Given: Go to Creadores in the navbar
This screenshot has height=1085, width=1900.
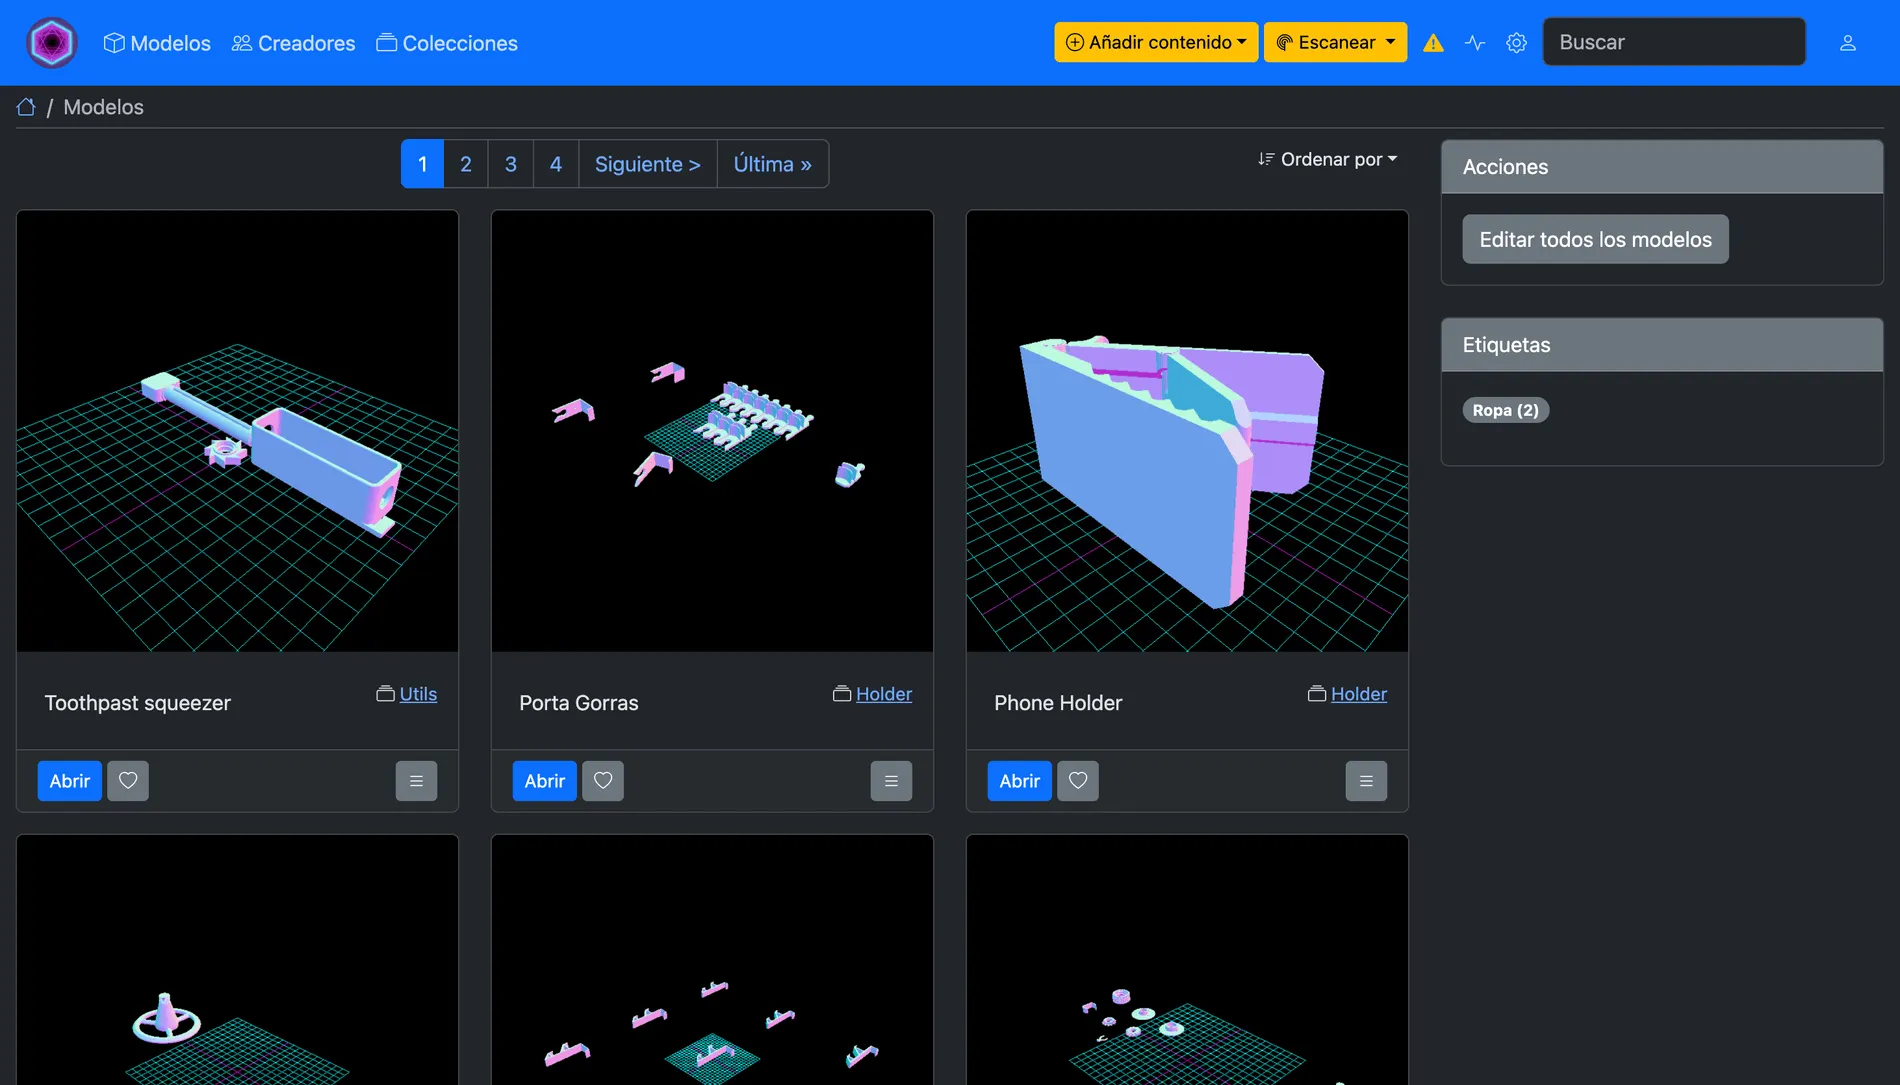Looking at the screenshot, I should pyautogui.click(x=293, y=43).
